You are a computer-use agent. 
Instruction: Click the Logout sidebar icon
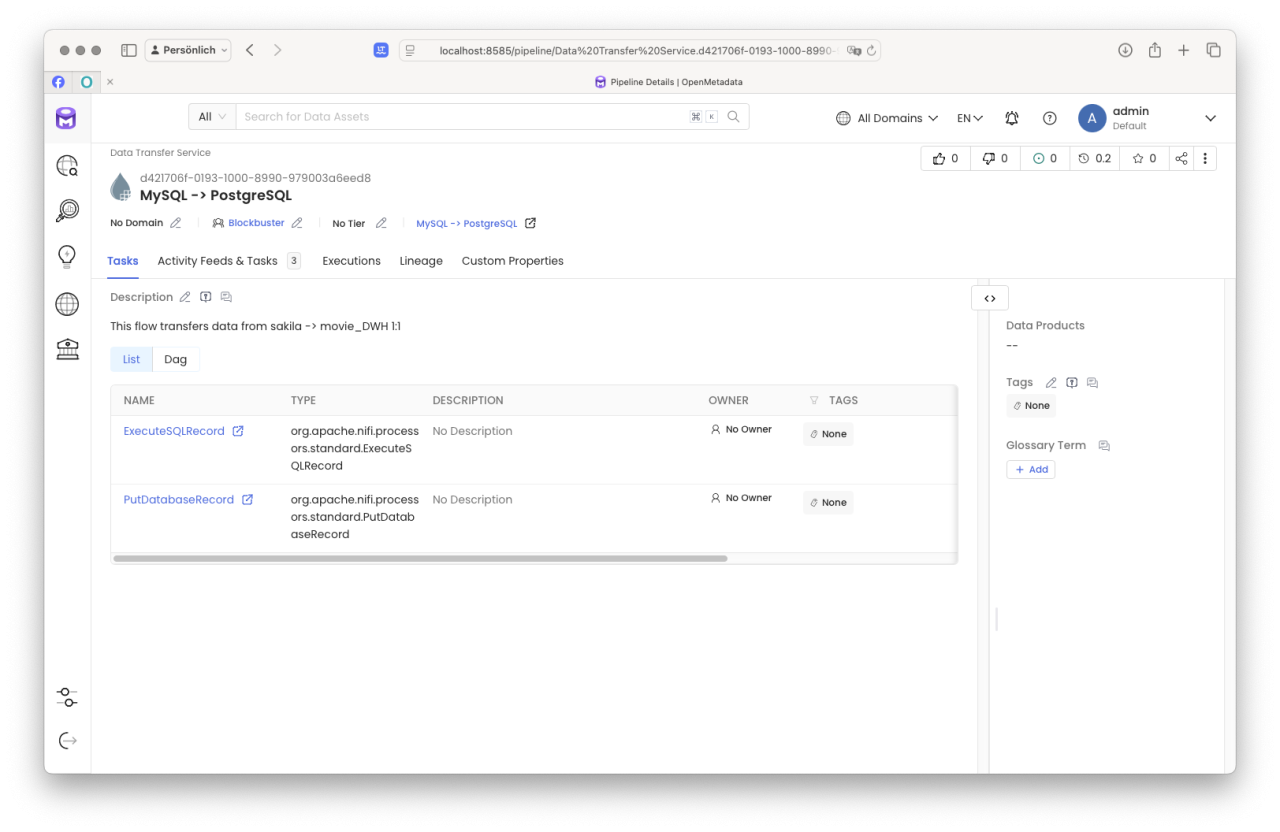tap(67, 741)
